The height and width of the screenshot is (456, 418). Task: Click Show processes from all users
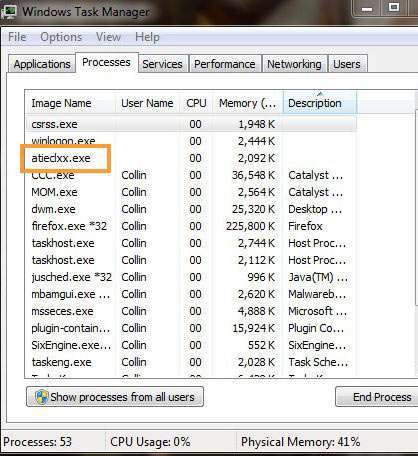115,397
